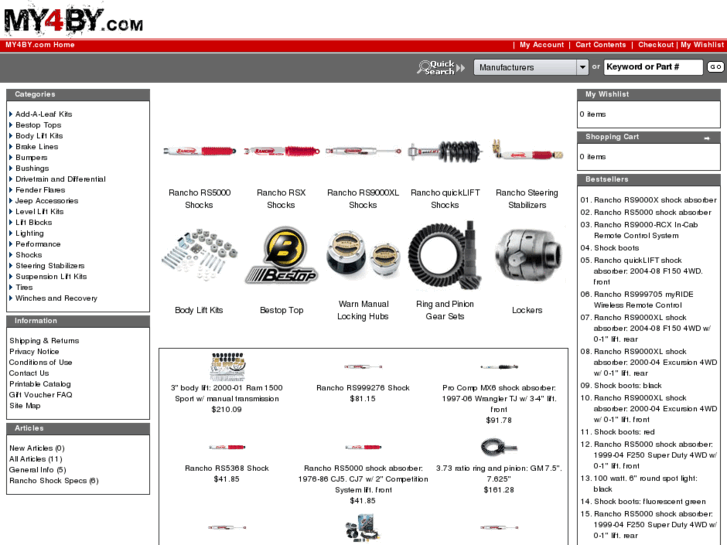This screenshot has width=727, height=545.
Task: Expand the Winches and Recovery category
Action: pos(56,298)
